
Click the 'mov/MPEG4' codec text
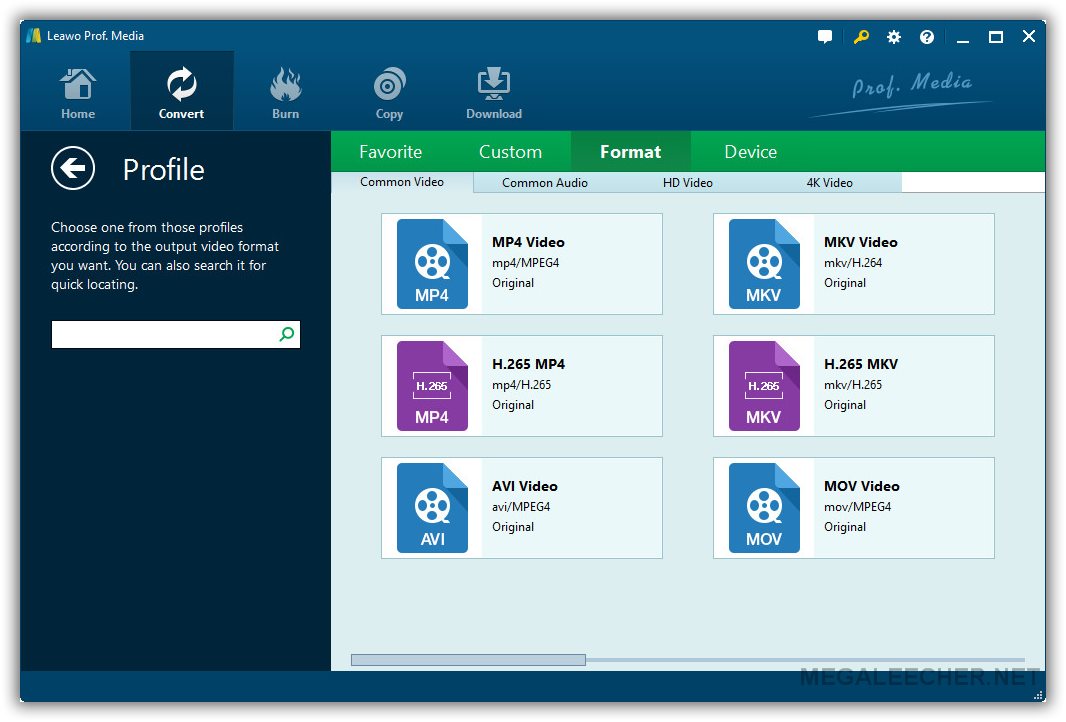[857, 507]
